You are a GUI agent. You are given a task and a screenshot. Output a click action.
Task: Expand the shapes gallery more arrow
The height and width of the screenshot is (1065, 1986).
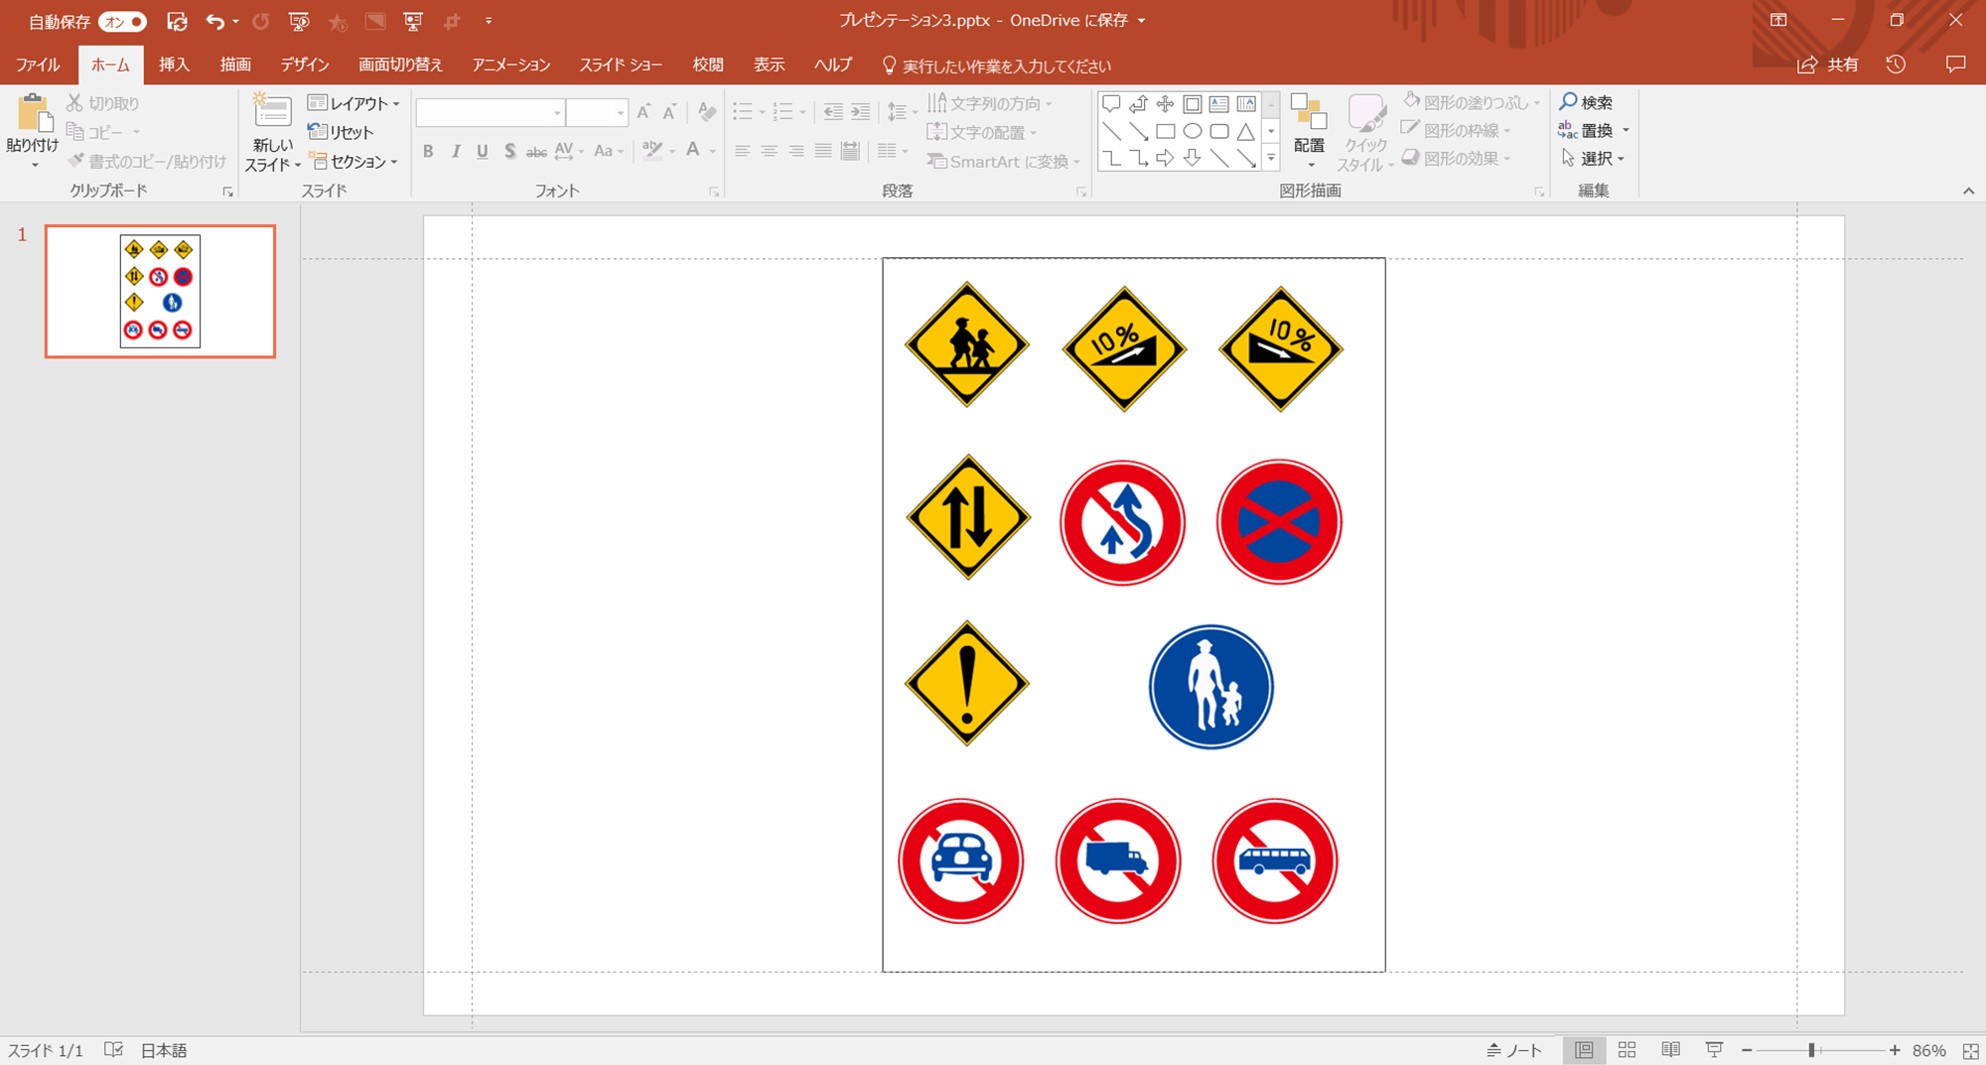1271,158
